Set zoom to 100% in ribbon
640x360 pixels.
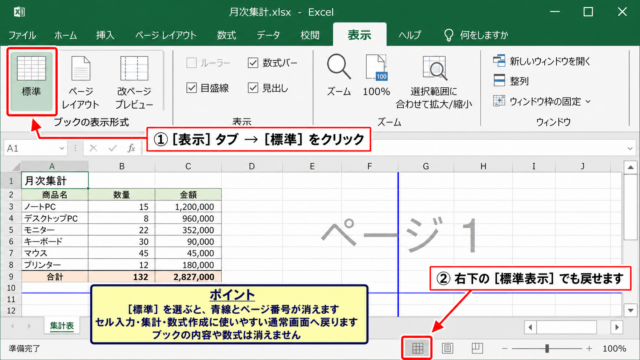point(376,76)
